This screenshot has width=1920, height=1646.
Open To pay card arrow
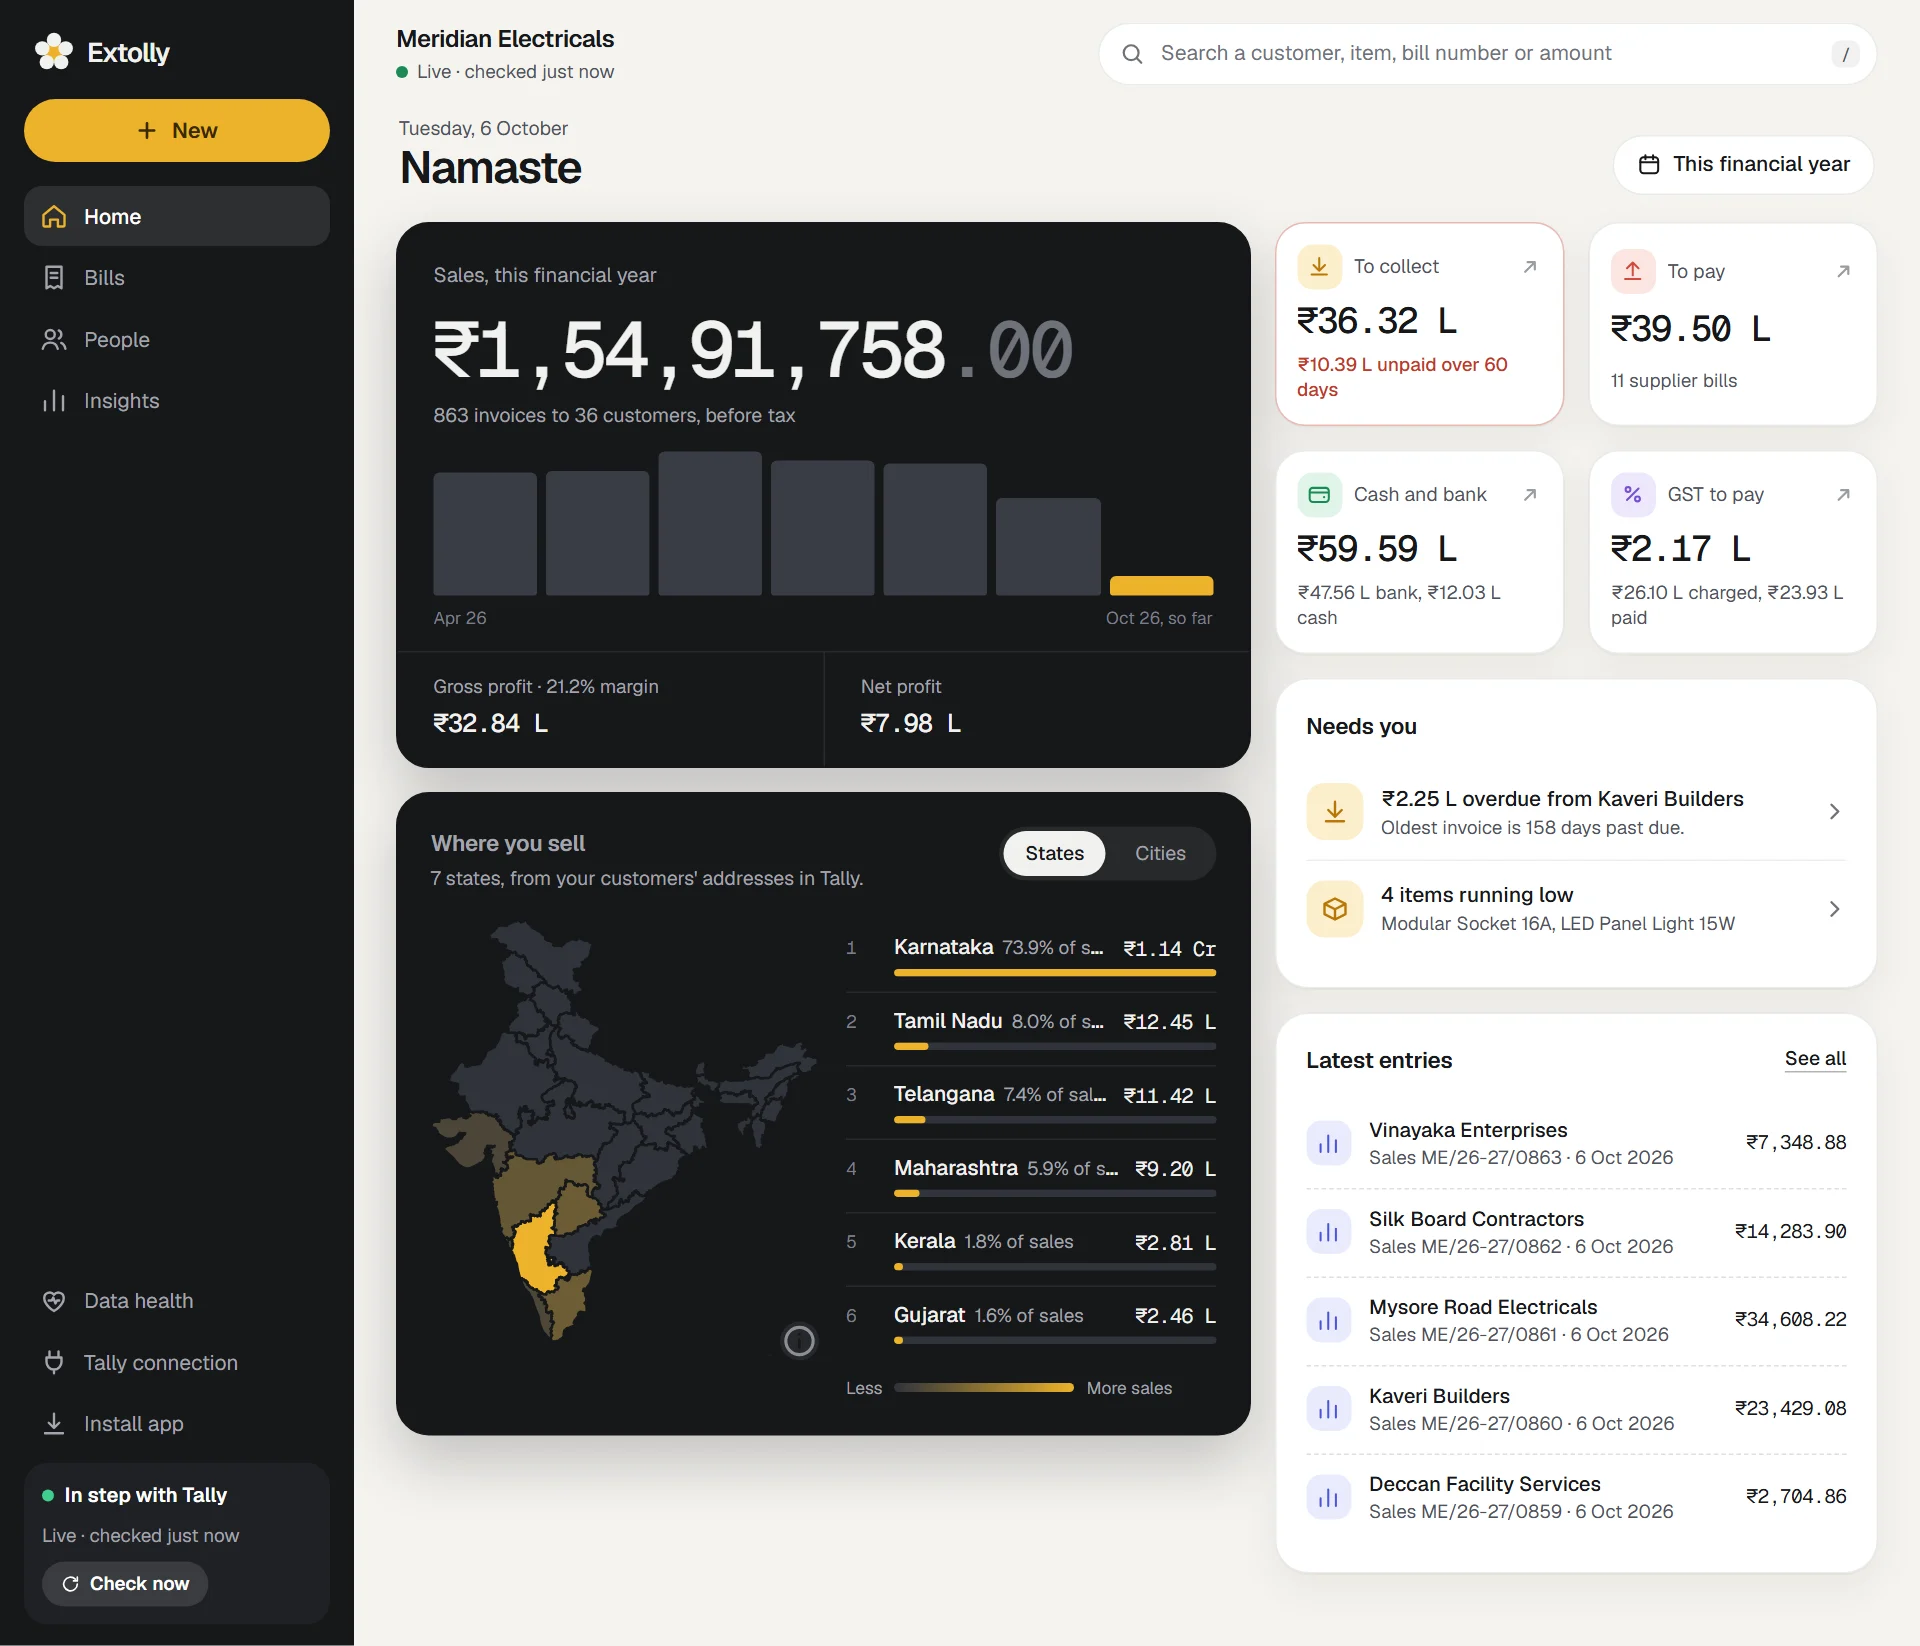pyautogui.click(x=1843, y=271)
